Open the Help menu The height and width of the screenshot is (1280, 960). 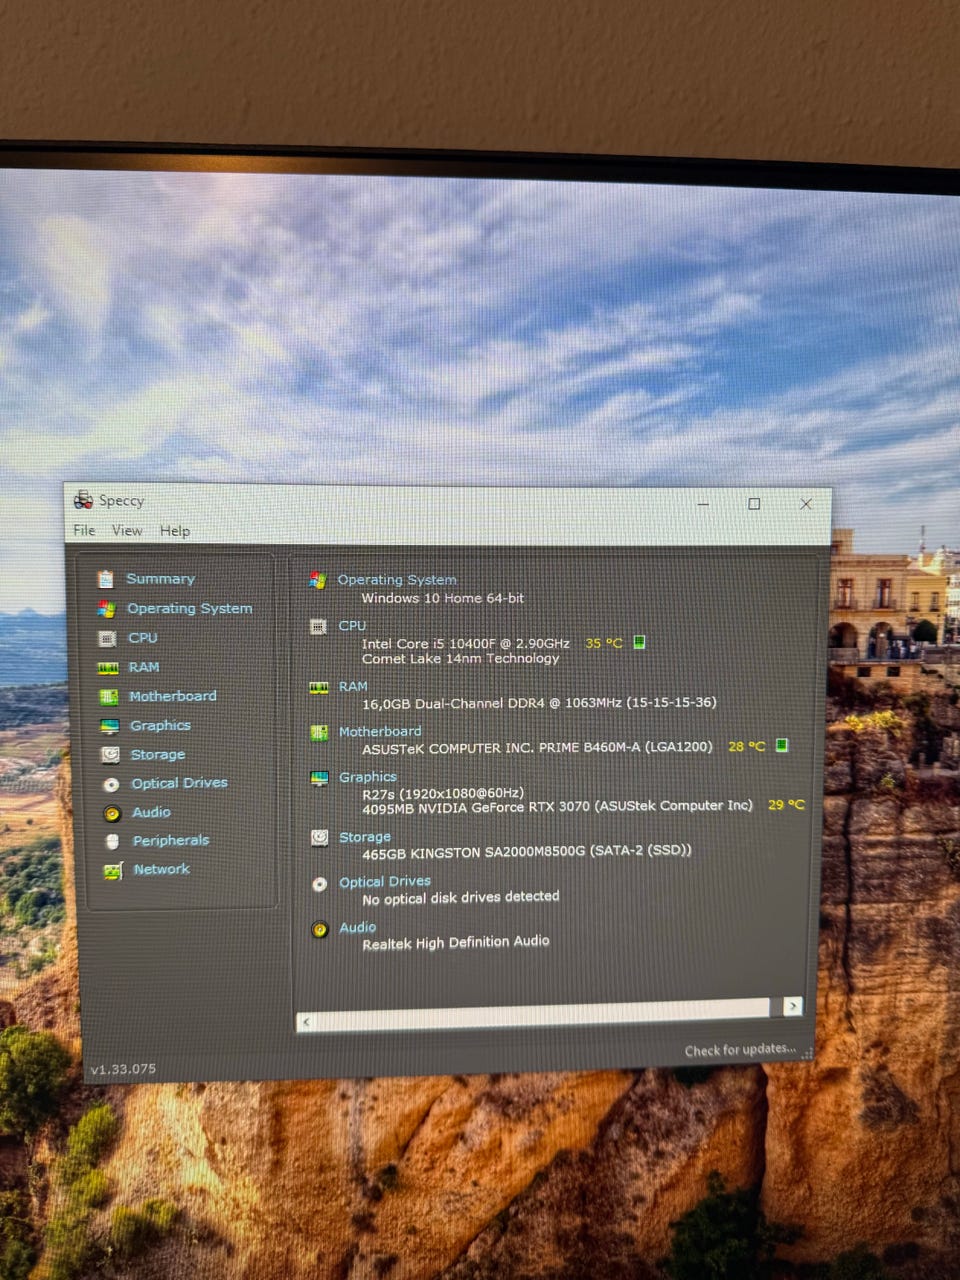coord(175,530)
